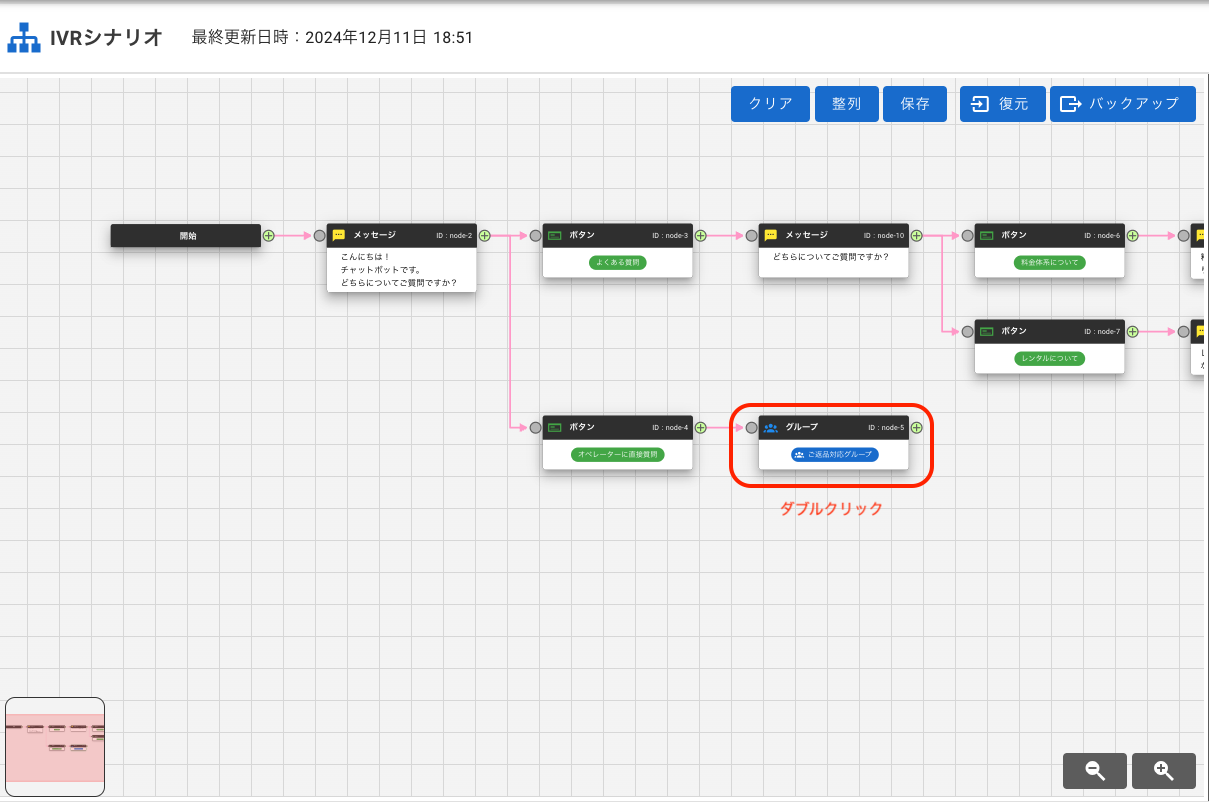Image resolution: width=1209 pixels, height=803 pixels.
Task: Zoom out with the magnifier minus button
Action: 1095,770
